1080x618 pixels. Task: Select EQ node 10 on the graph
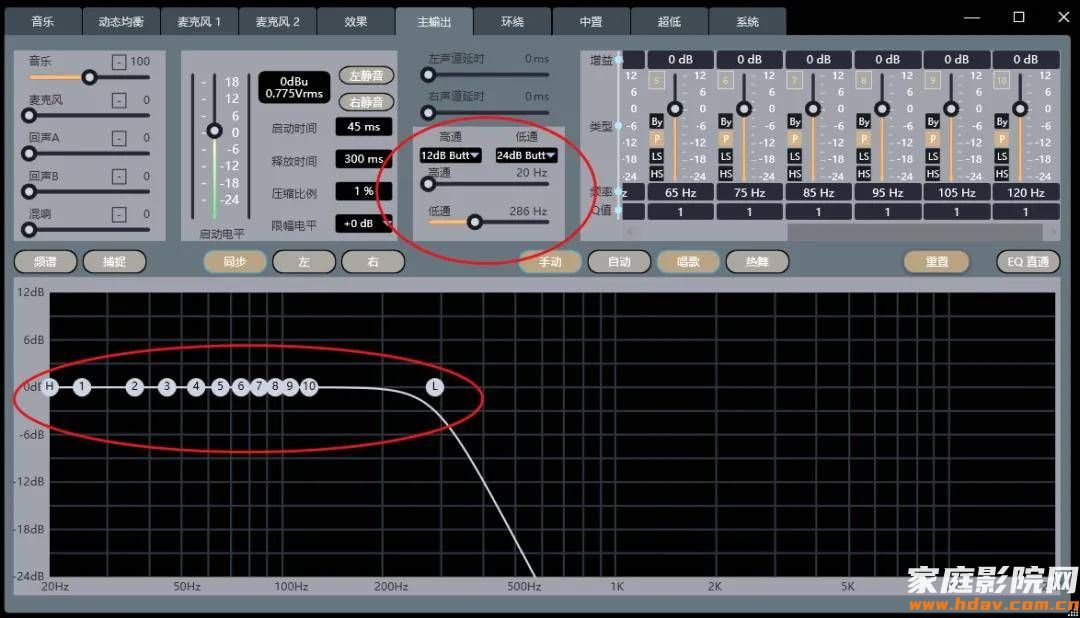[x=309, y=387]
